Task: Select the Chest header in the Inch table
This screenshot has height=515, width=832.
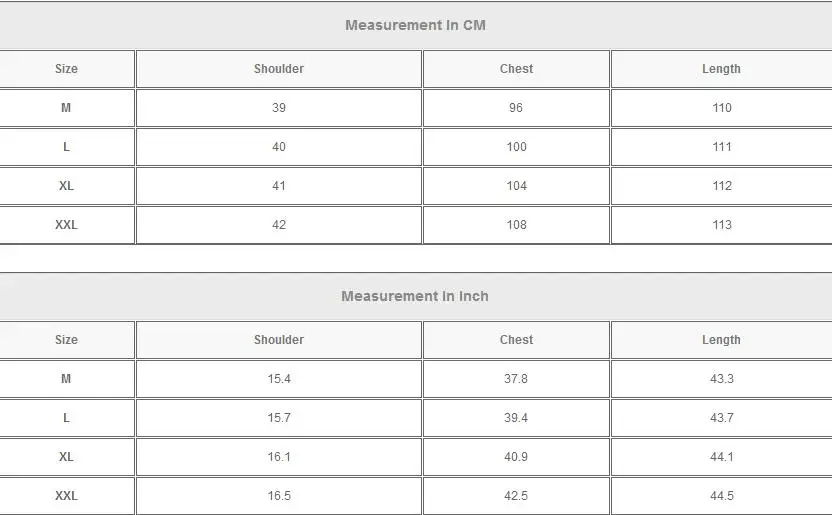Action: [x=516, y=340]
